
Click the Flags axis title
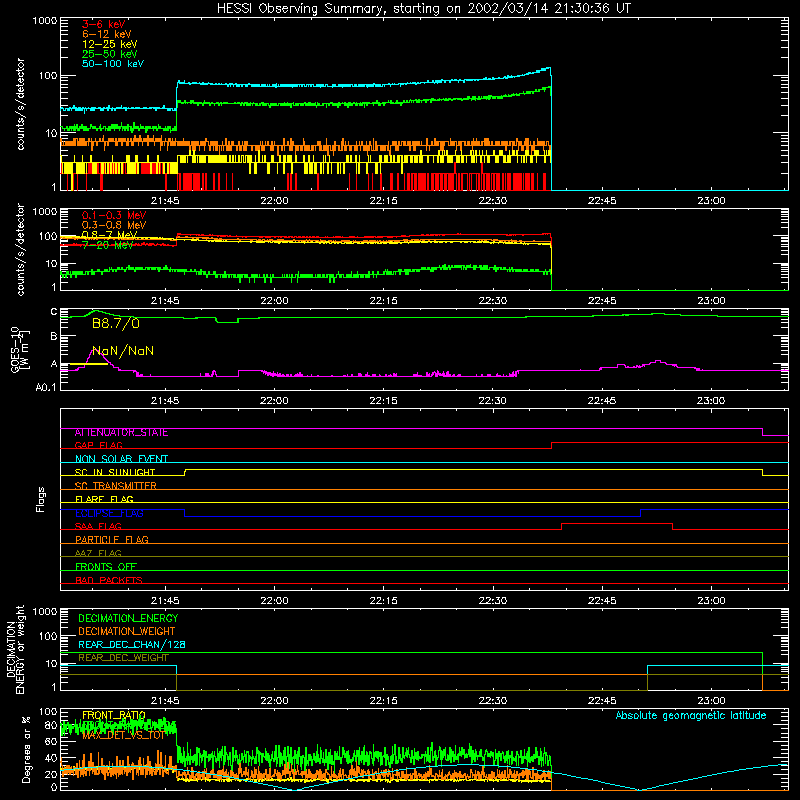click(x=41, y=499)
